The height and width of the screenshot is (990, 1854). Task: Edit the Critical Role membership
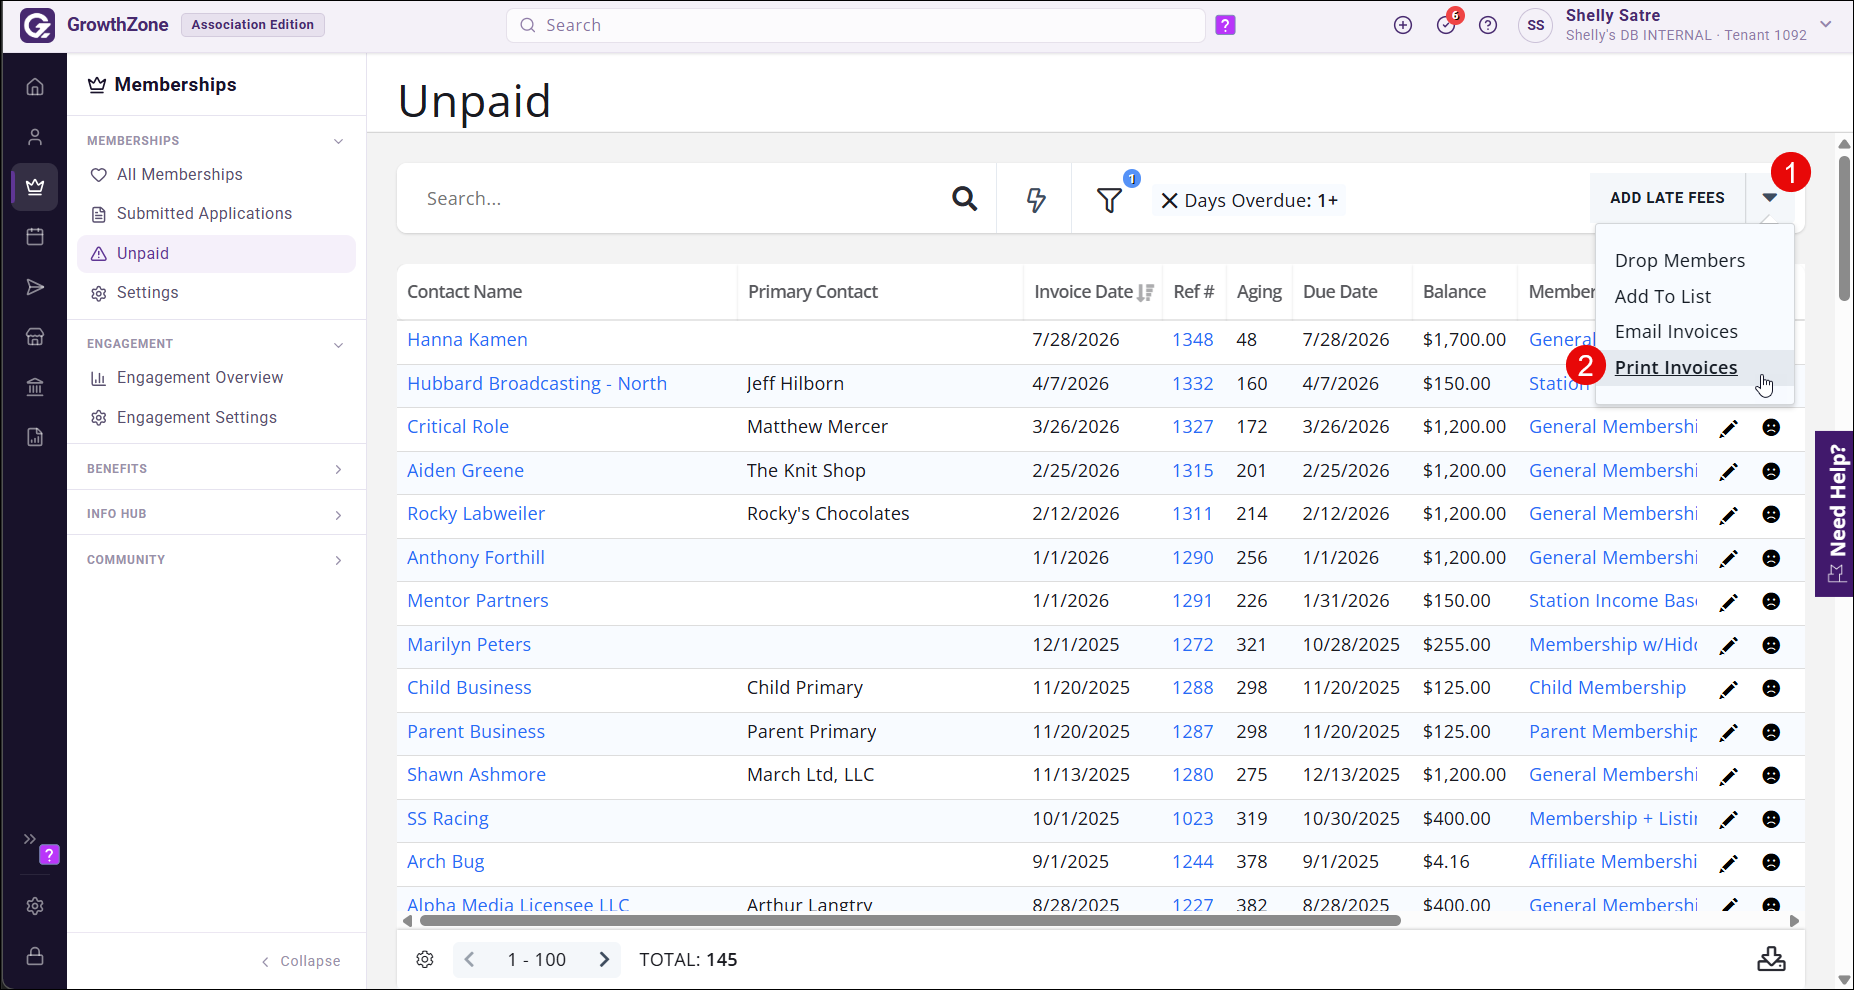[x=1728, y=428]
